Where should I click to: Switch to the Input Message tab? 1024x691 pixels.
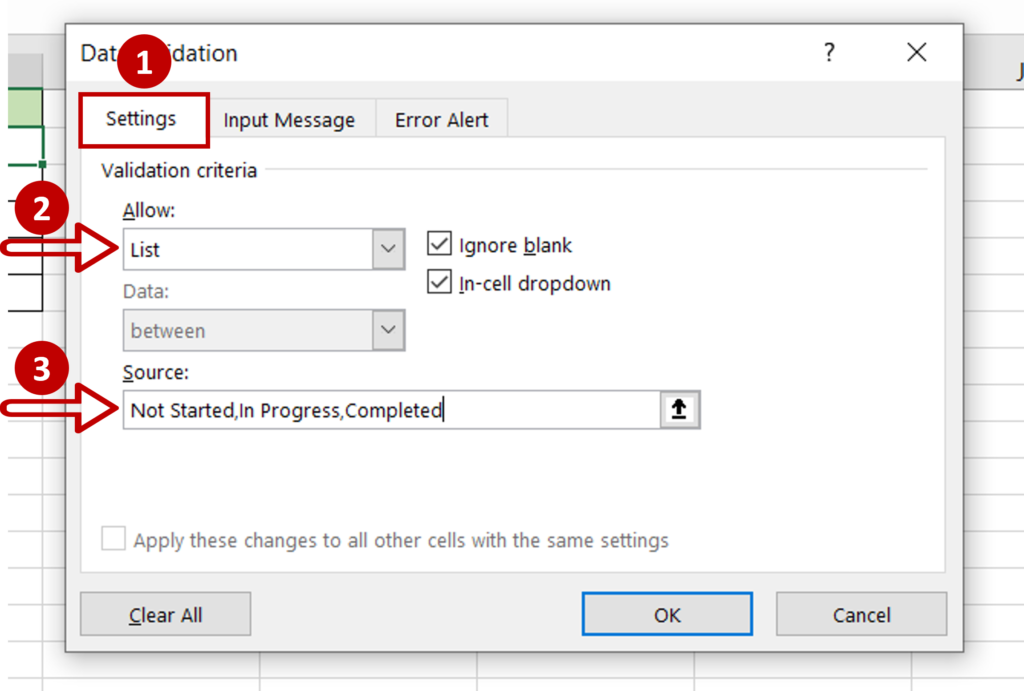pyautogui.click(x=288, y=119)
